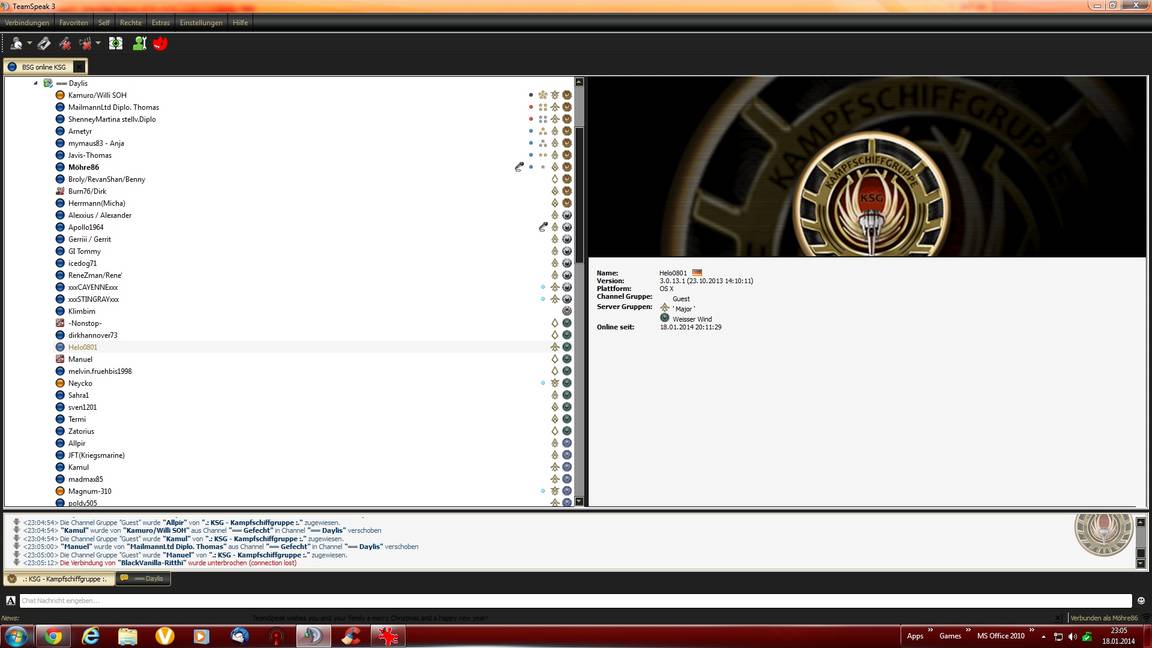
Task: Open the Favoriten menu
Action: tap(73, 23)
